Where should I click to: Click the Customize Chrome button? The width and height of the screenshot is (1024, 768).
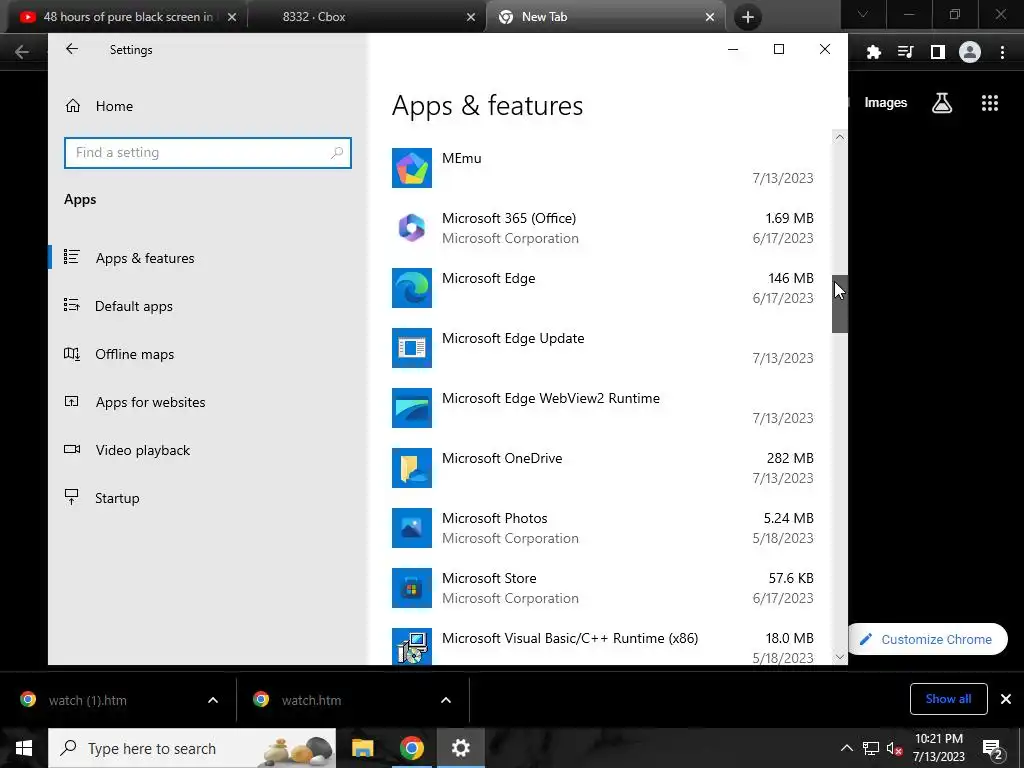pyautogui.click(x=927, y=639)
